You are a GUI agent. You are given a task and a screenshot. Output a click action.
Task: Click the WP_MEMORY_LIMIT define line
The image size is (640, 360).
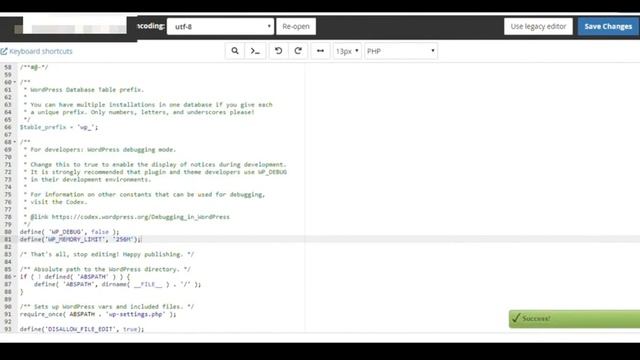(x=80, y=239)
